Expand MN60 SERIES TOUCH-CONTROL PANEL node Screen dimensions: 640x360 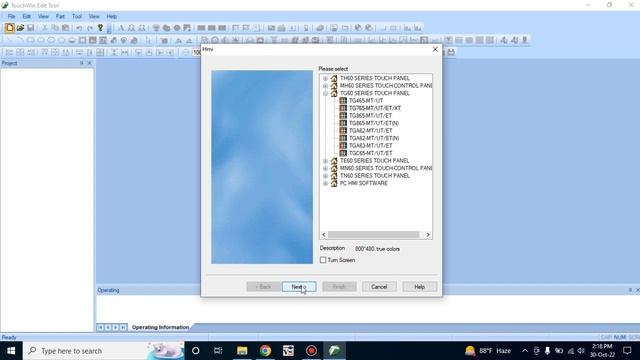click(x=325, y=168)
